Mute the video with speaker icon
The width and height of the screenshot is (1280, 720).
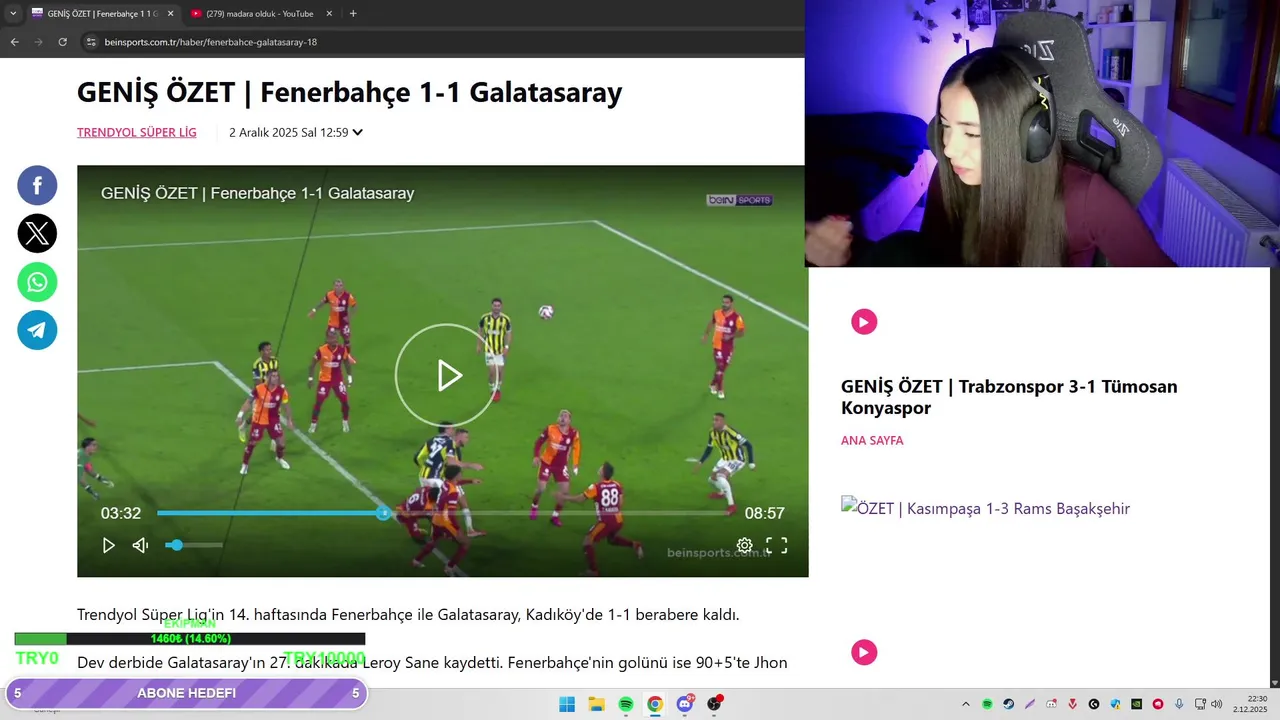pos(141,545)
